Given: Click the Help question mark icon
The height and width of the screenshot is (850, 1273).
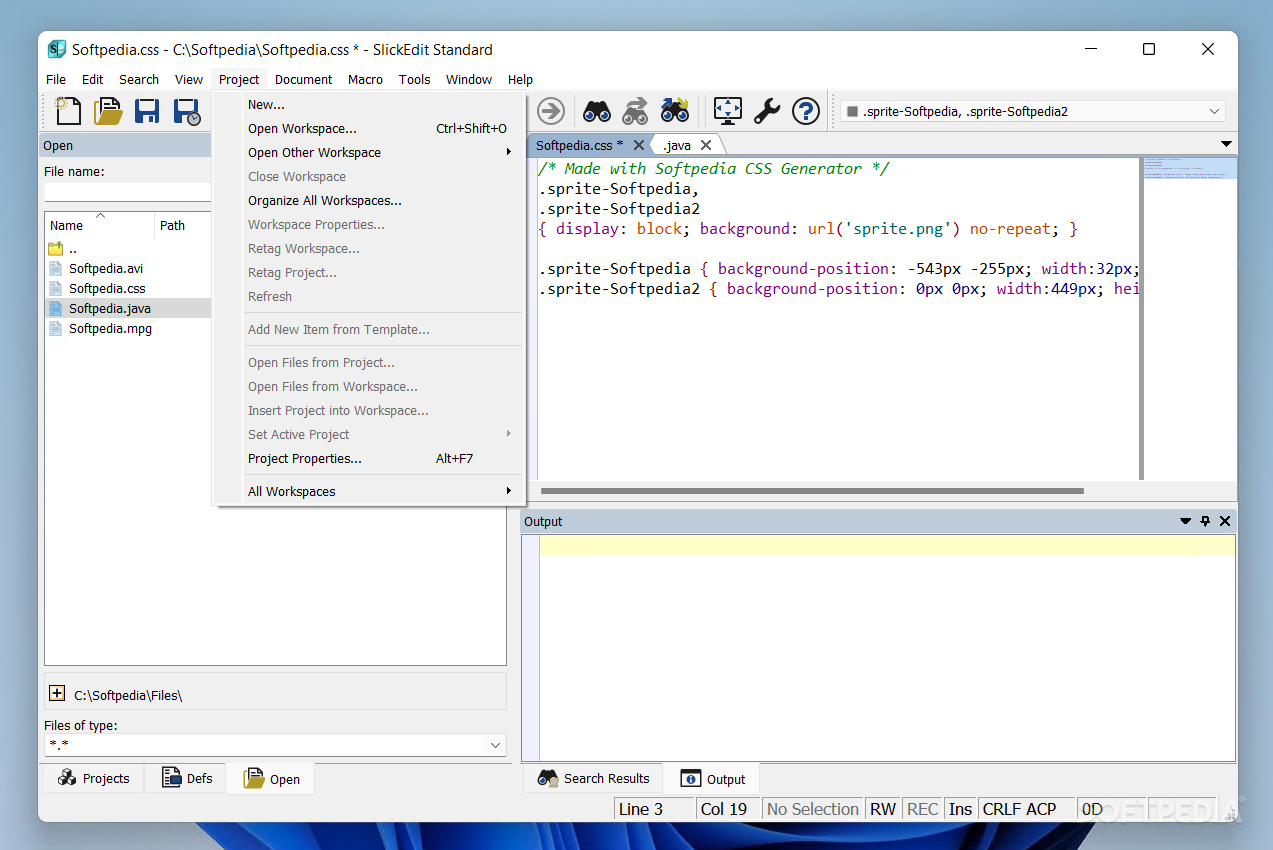Looking at the screenshot, I should (806, 111).
